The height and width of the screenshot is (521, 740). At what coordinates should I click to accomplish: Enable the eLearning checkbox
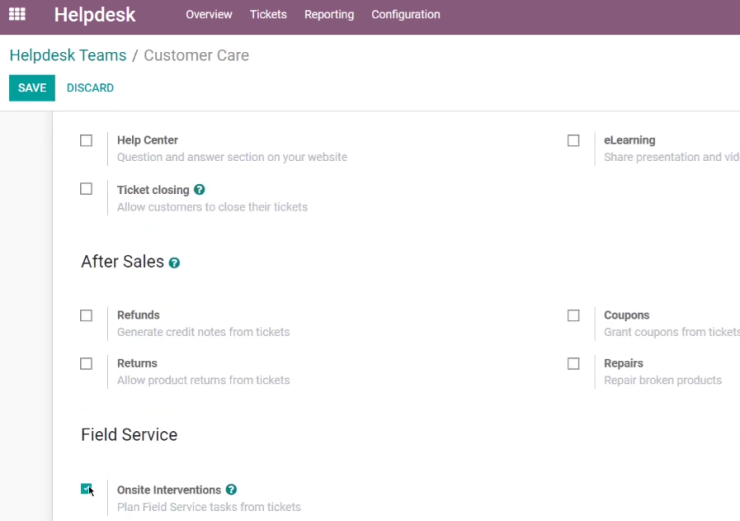(573, 141)
